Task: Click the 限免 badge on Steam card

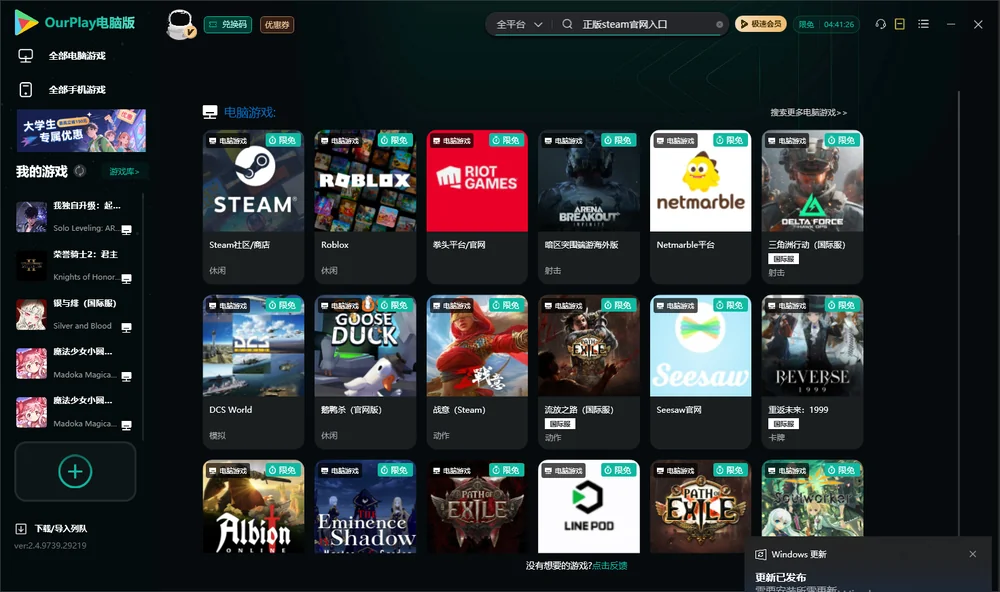Action: [x=283, y=140]
